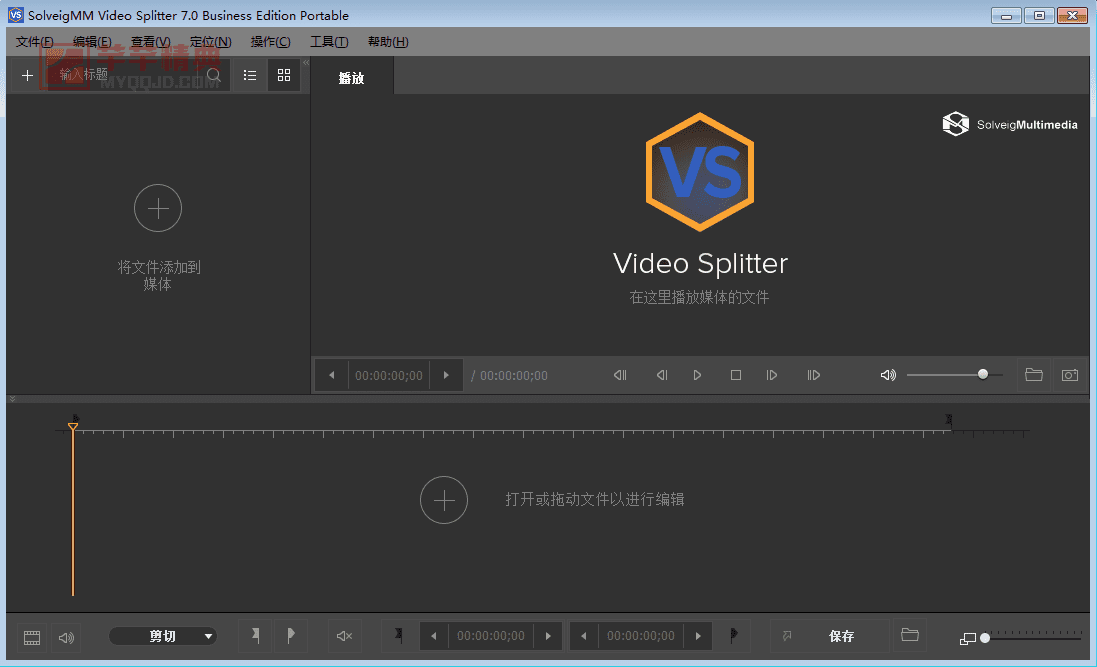The width and height of the screenshot is (1097, 667).
Task: Step player time backward with left arrow
Action: [x=332, y=376]
